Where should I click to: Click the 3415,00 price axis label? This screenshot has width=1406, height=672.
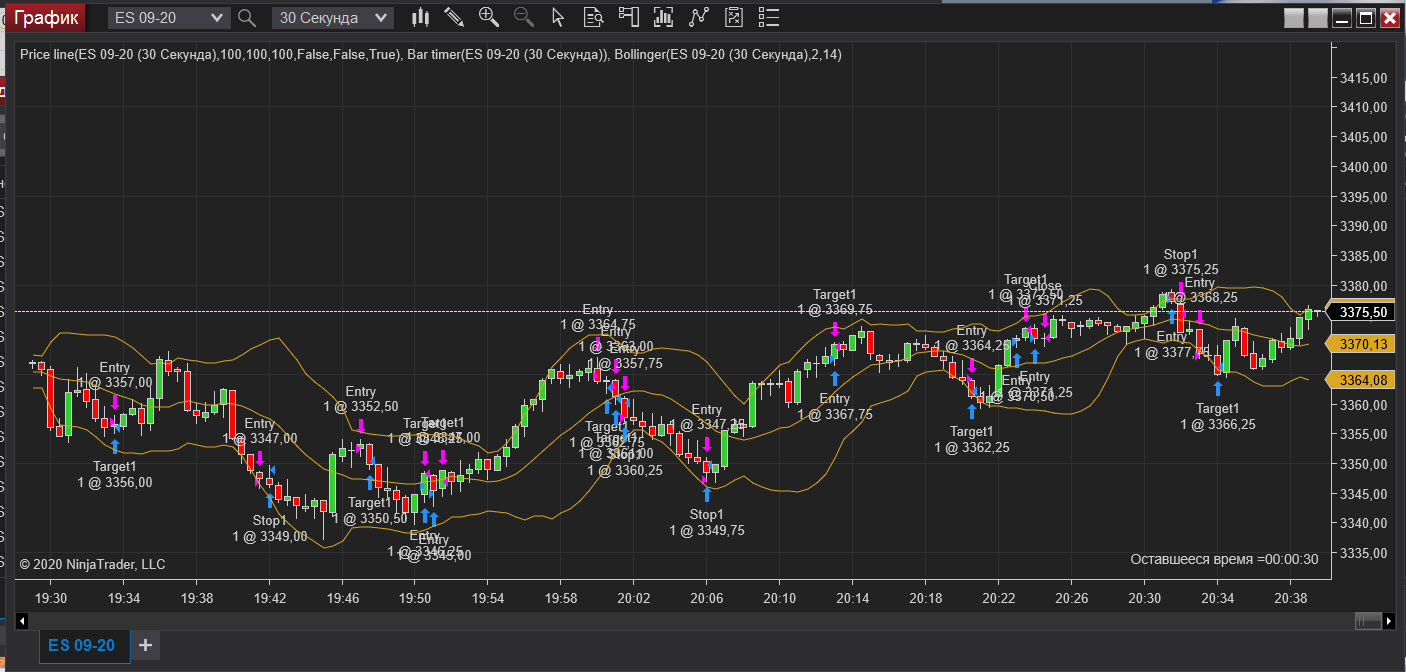point(1363,77)
